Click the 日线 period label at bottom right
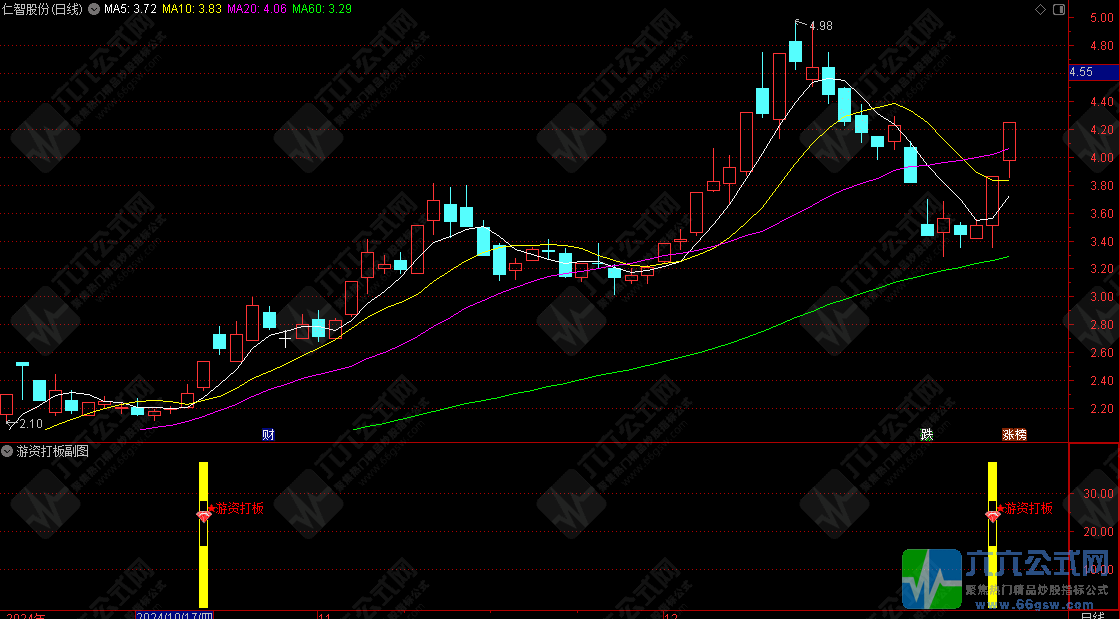Viewport: 1120px width, 619px height. point(1094,614)
